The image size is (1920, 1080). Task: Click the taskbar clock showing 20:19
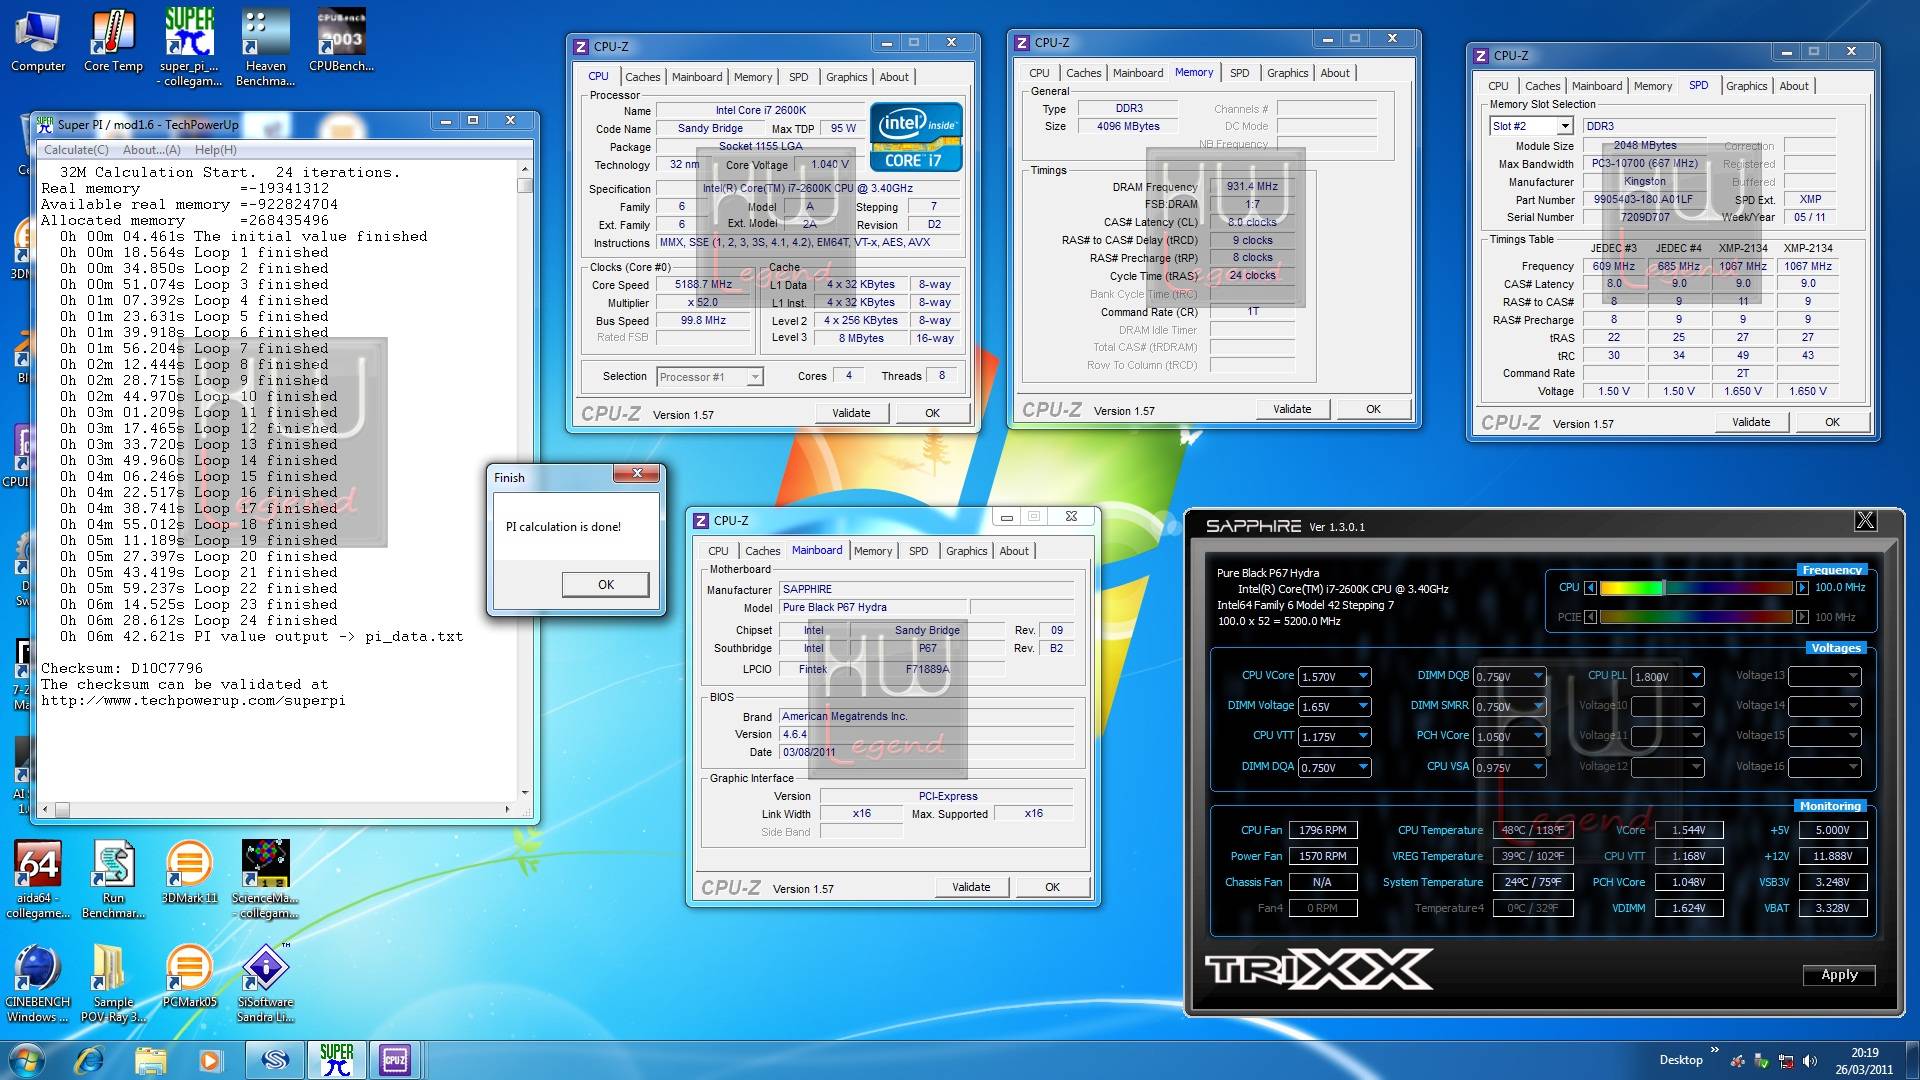point(1863,1061)
